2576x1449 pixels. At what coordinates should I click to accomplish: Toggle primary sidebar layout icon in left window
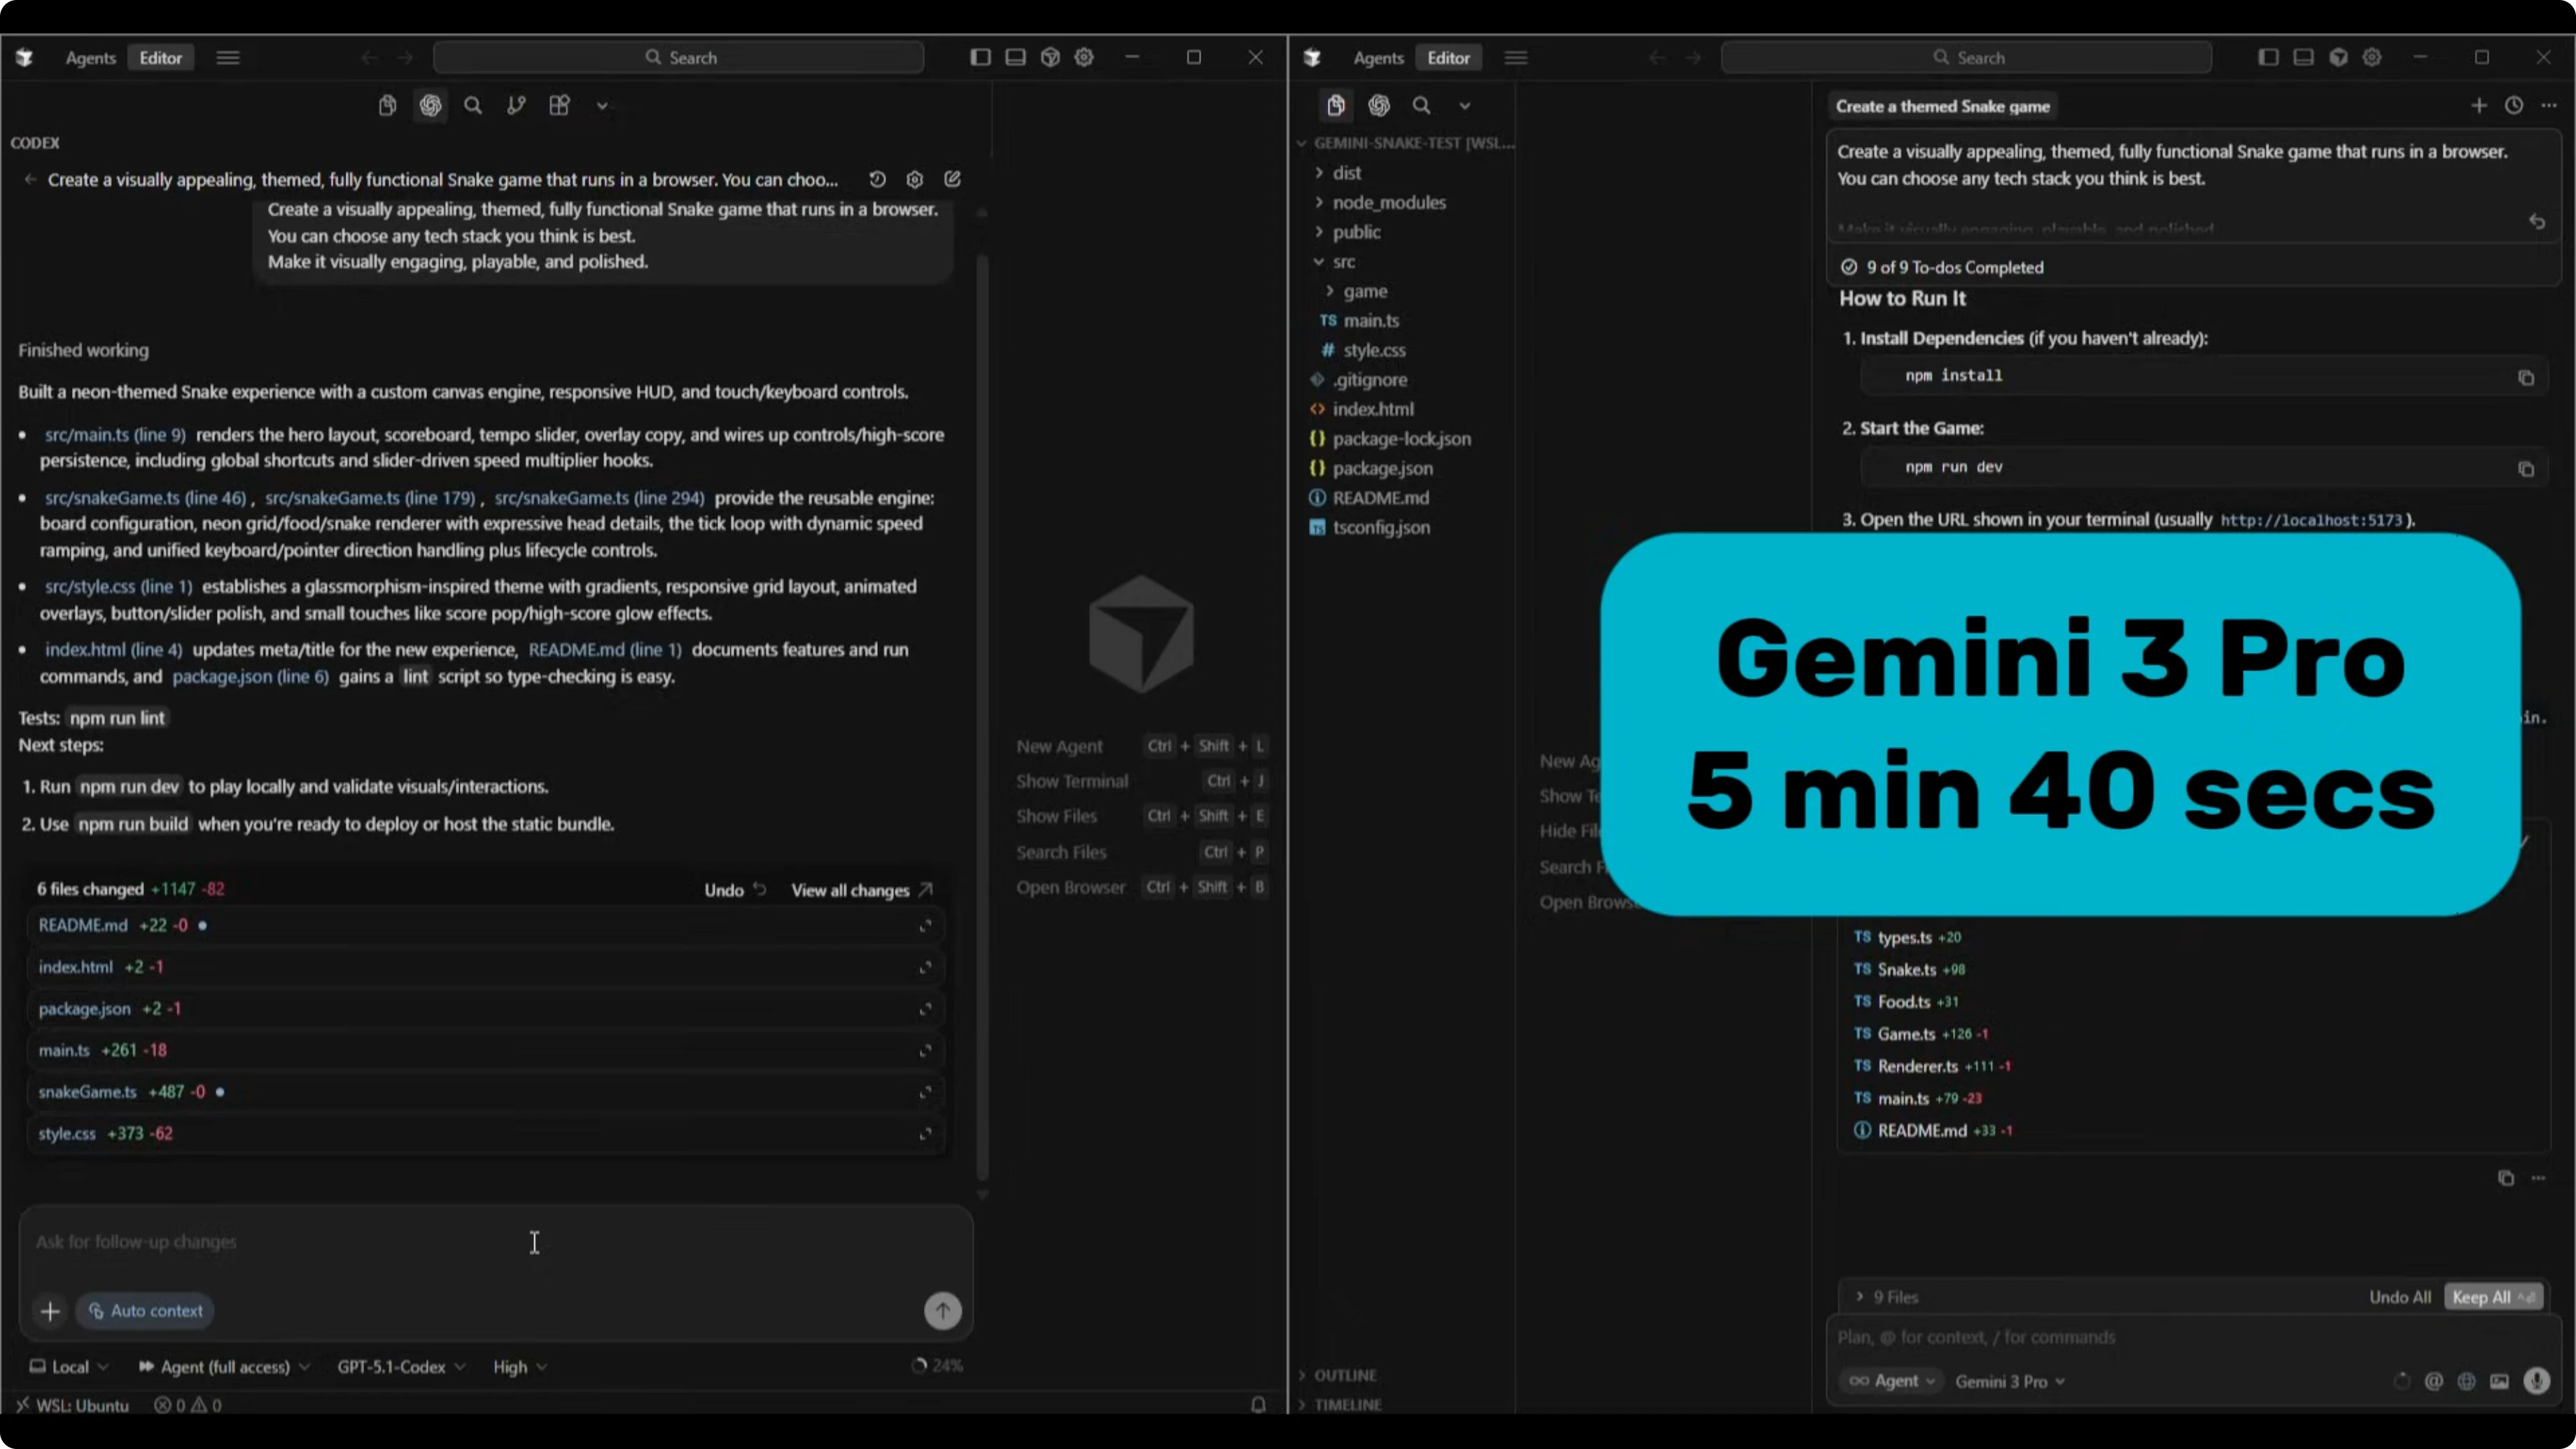tap(980, 57)
